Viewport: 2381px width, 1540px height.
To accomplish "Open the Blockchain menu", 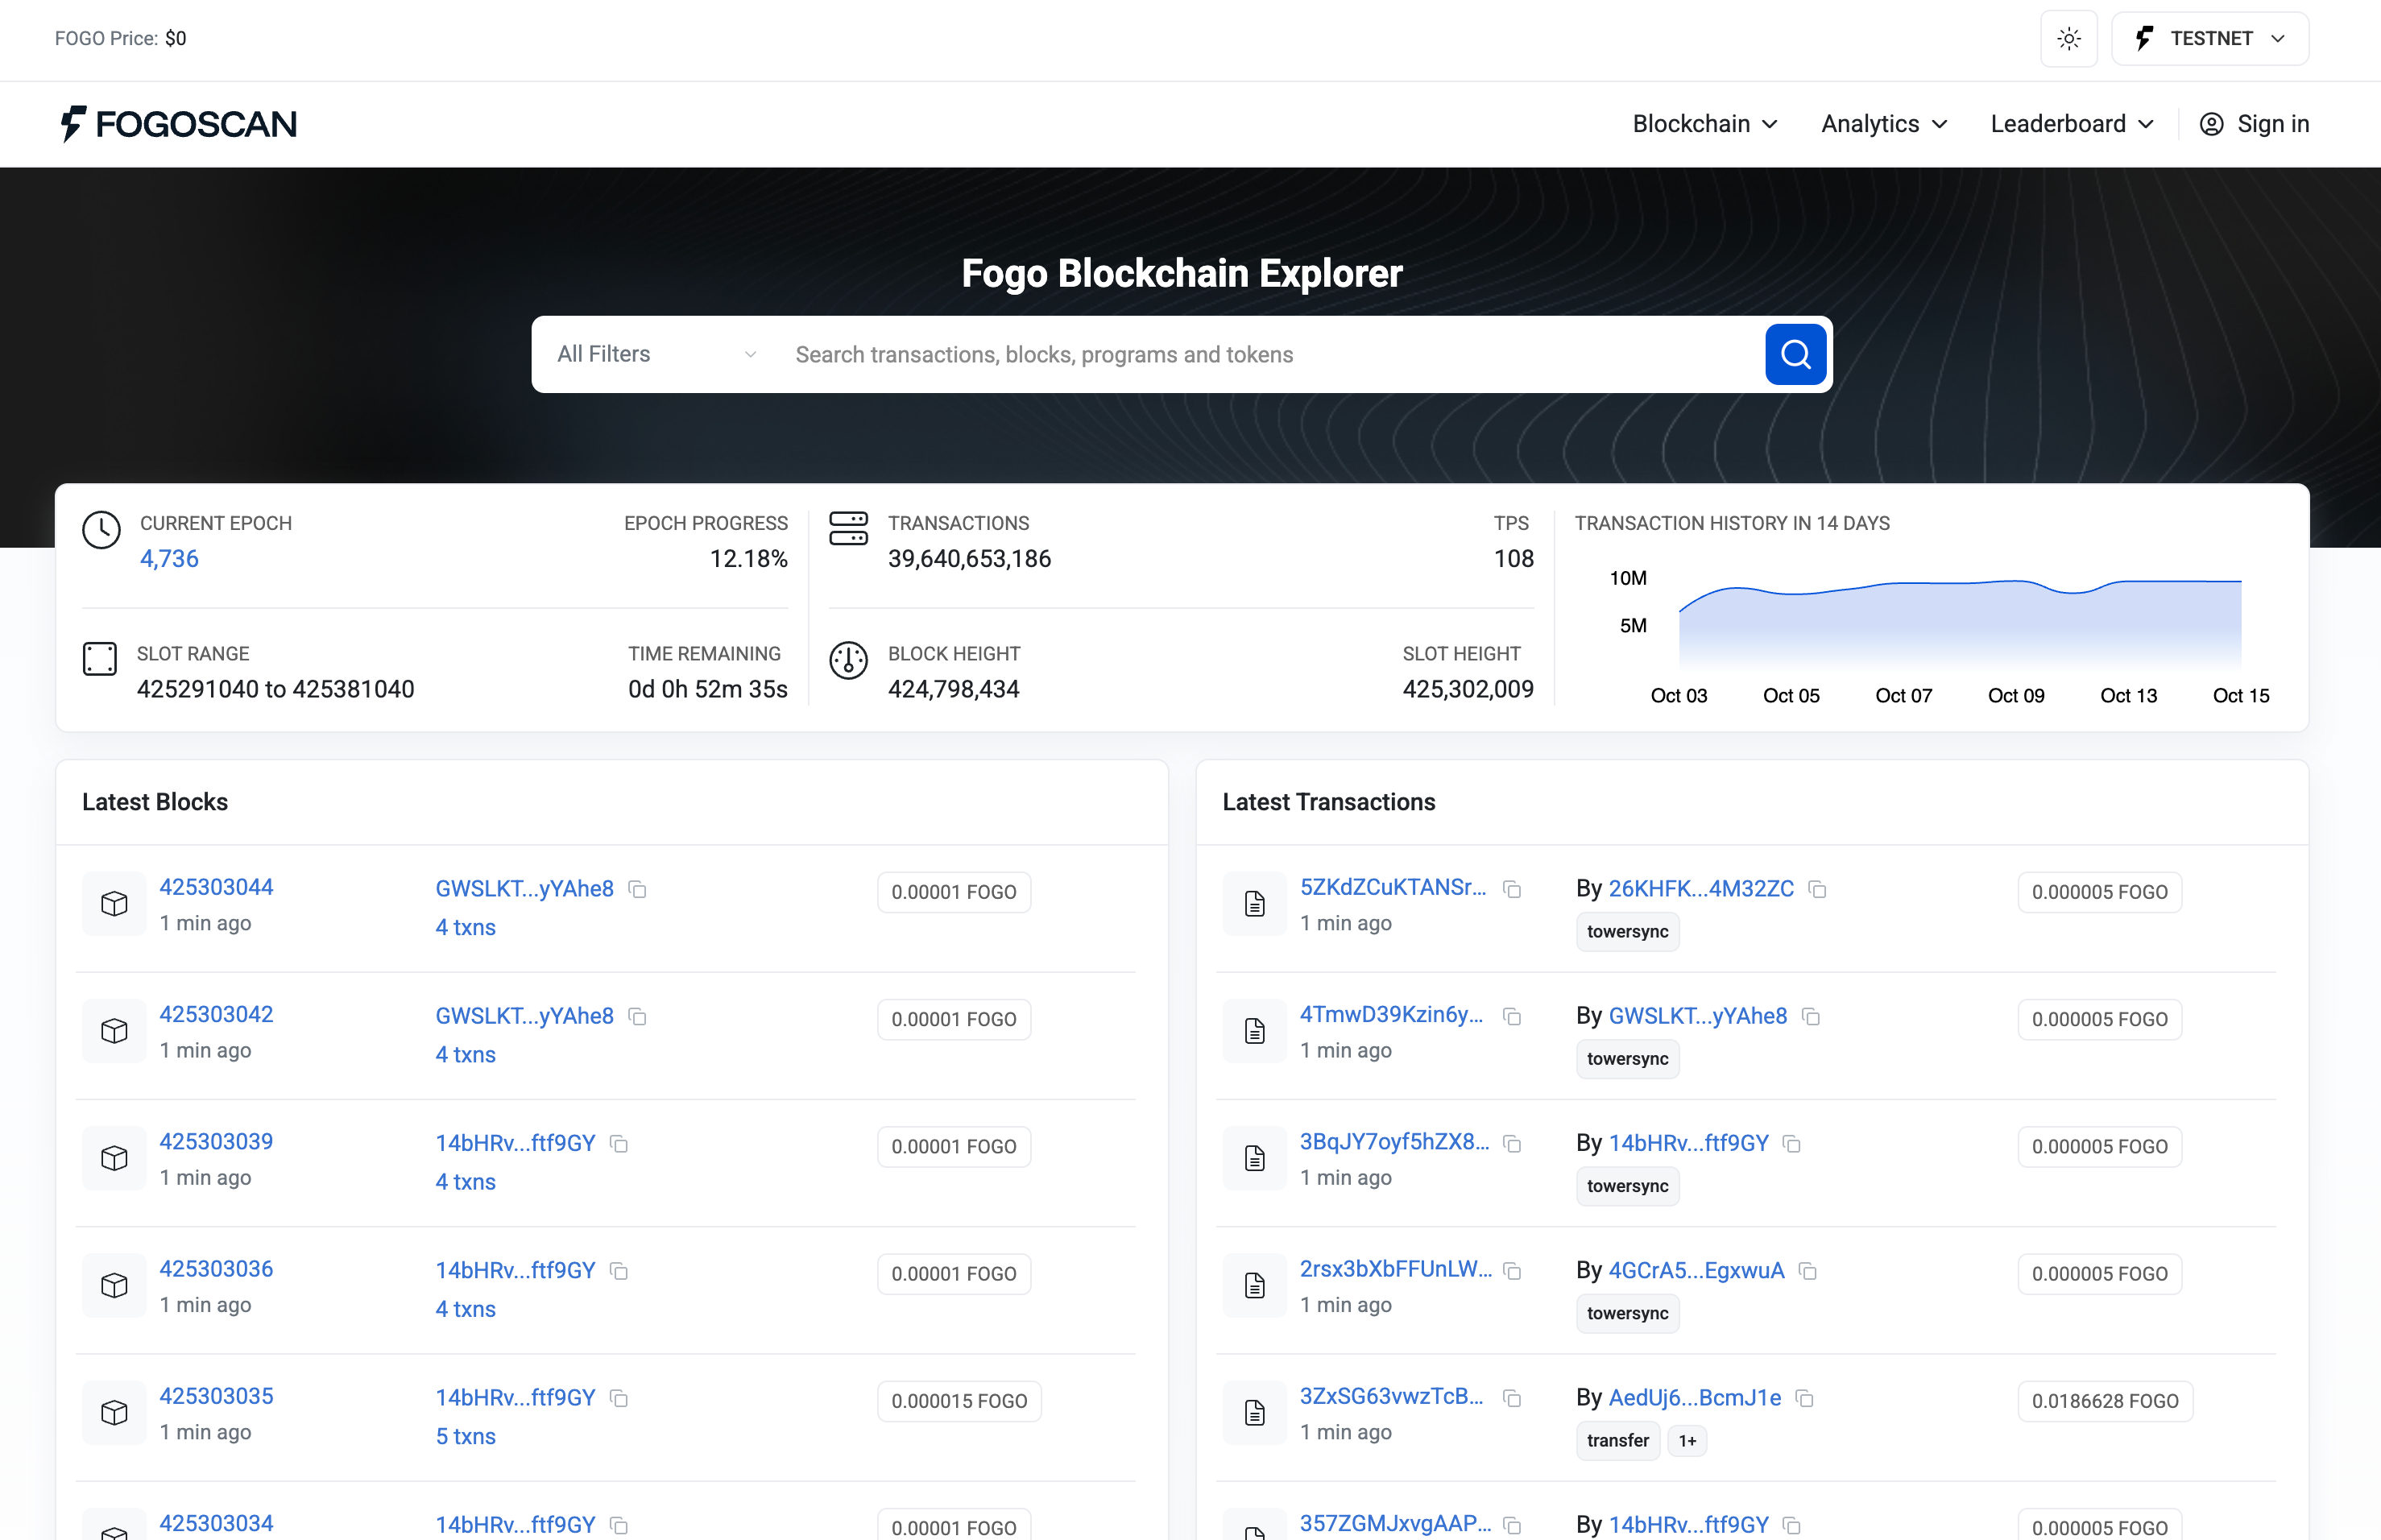I will tap(1704, 124).
